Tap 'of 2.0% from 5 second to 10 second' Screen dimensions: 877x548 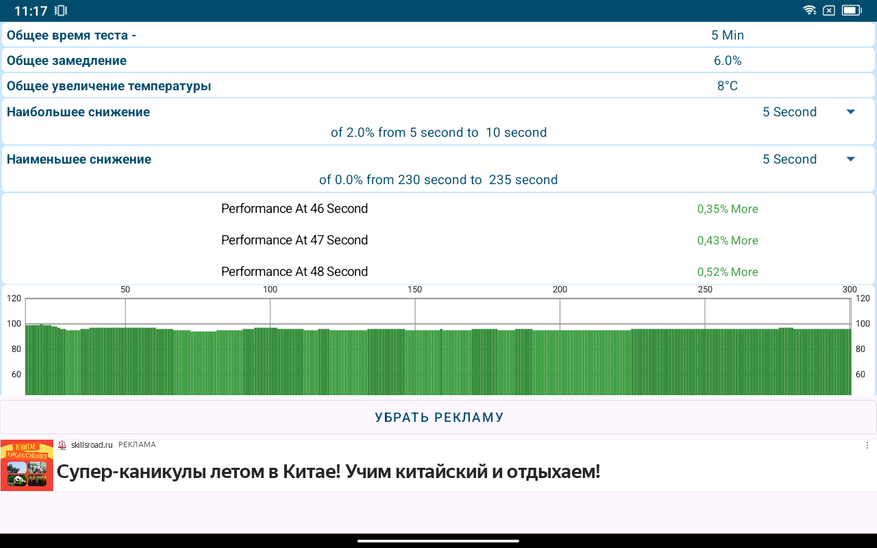[438, 133]
